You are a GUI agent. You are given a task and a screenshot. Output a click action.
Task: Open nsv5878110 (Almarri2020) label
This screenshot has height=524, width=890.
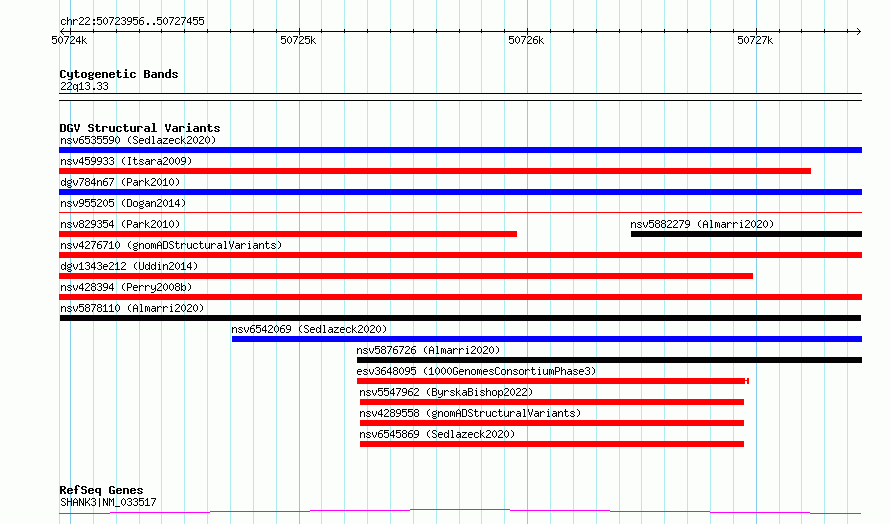(x=132, y=308)
